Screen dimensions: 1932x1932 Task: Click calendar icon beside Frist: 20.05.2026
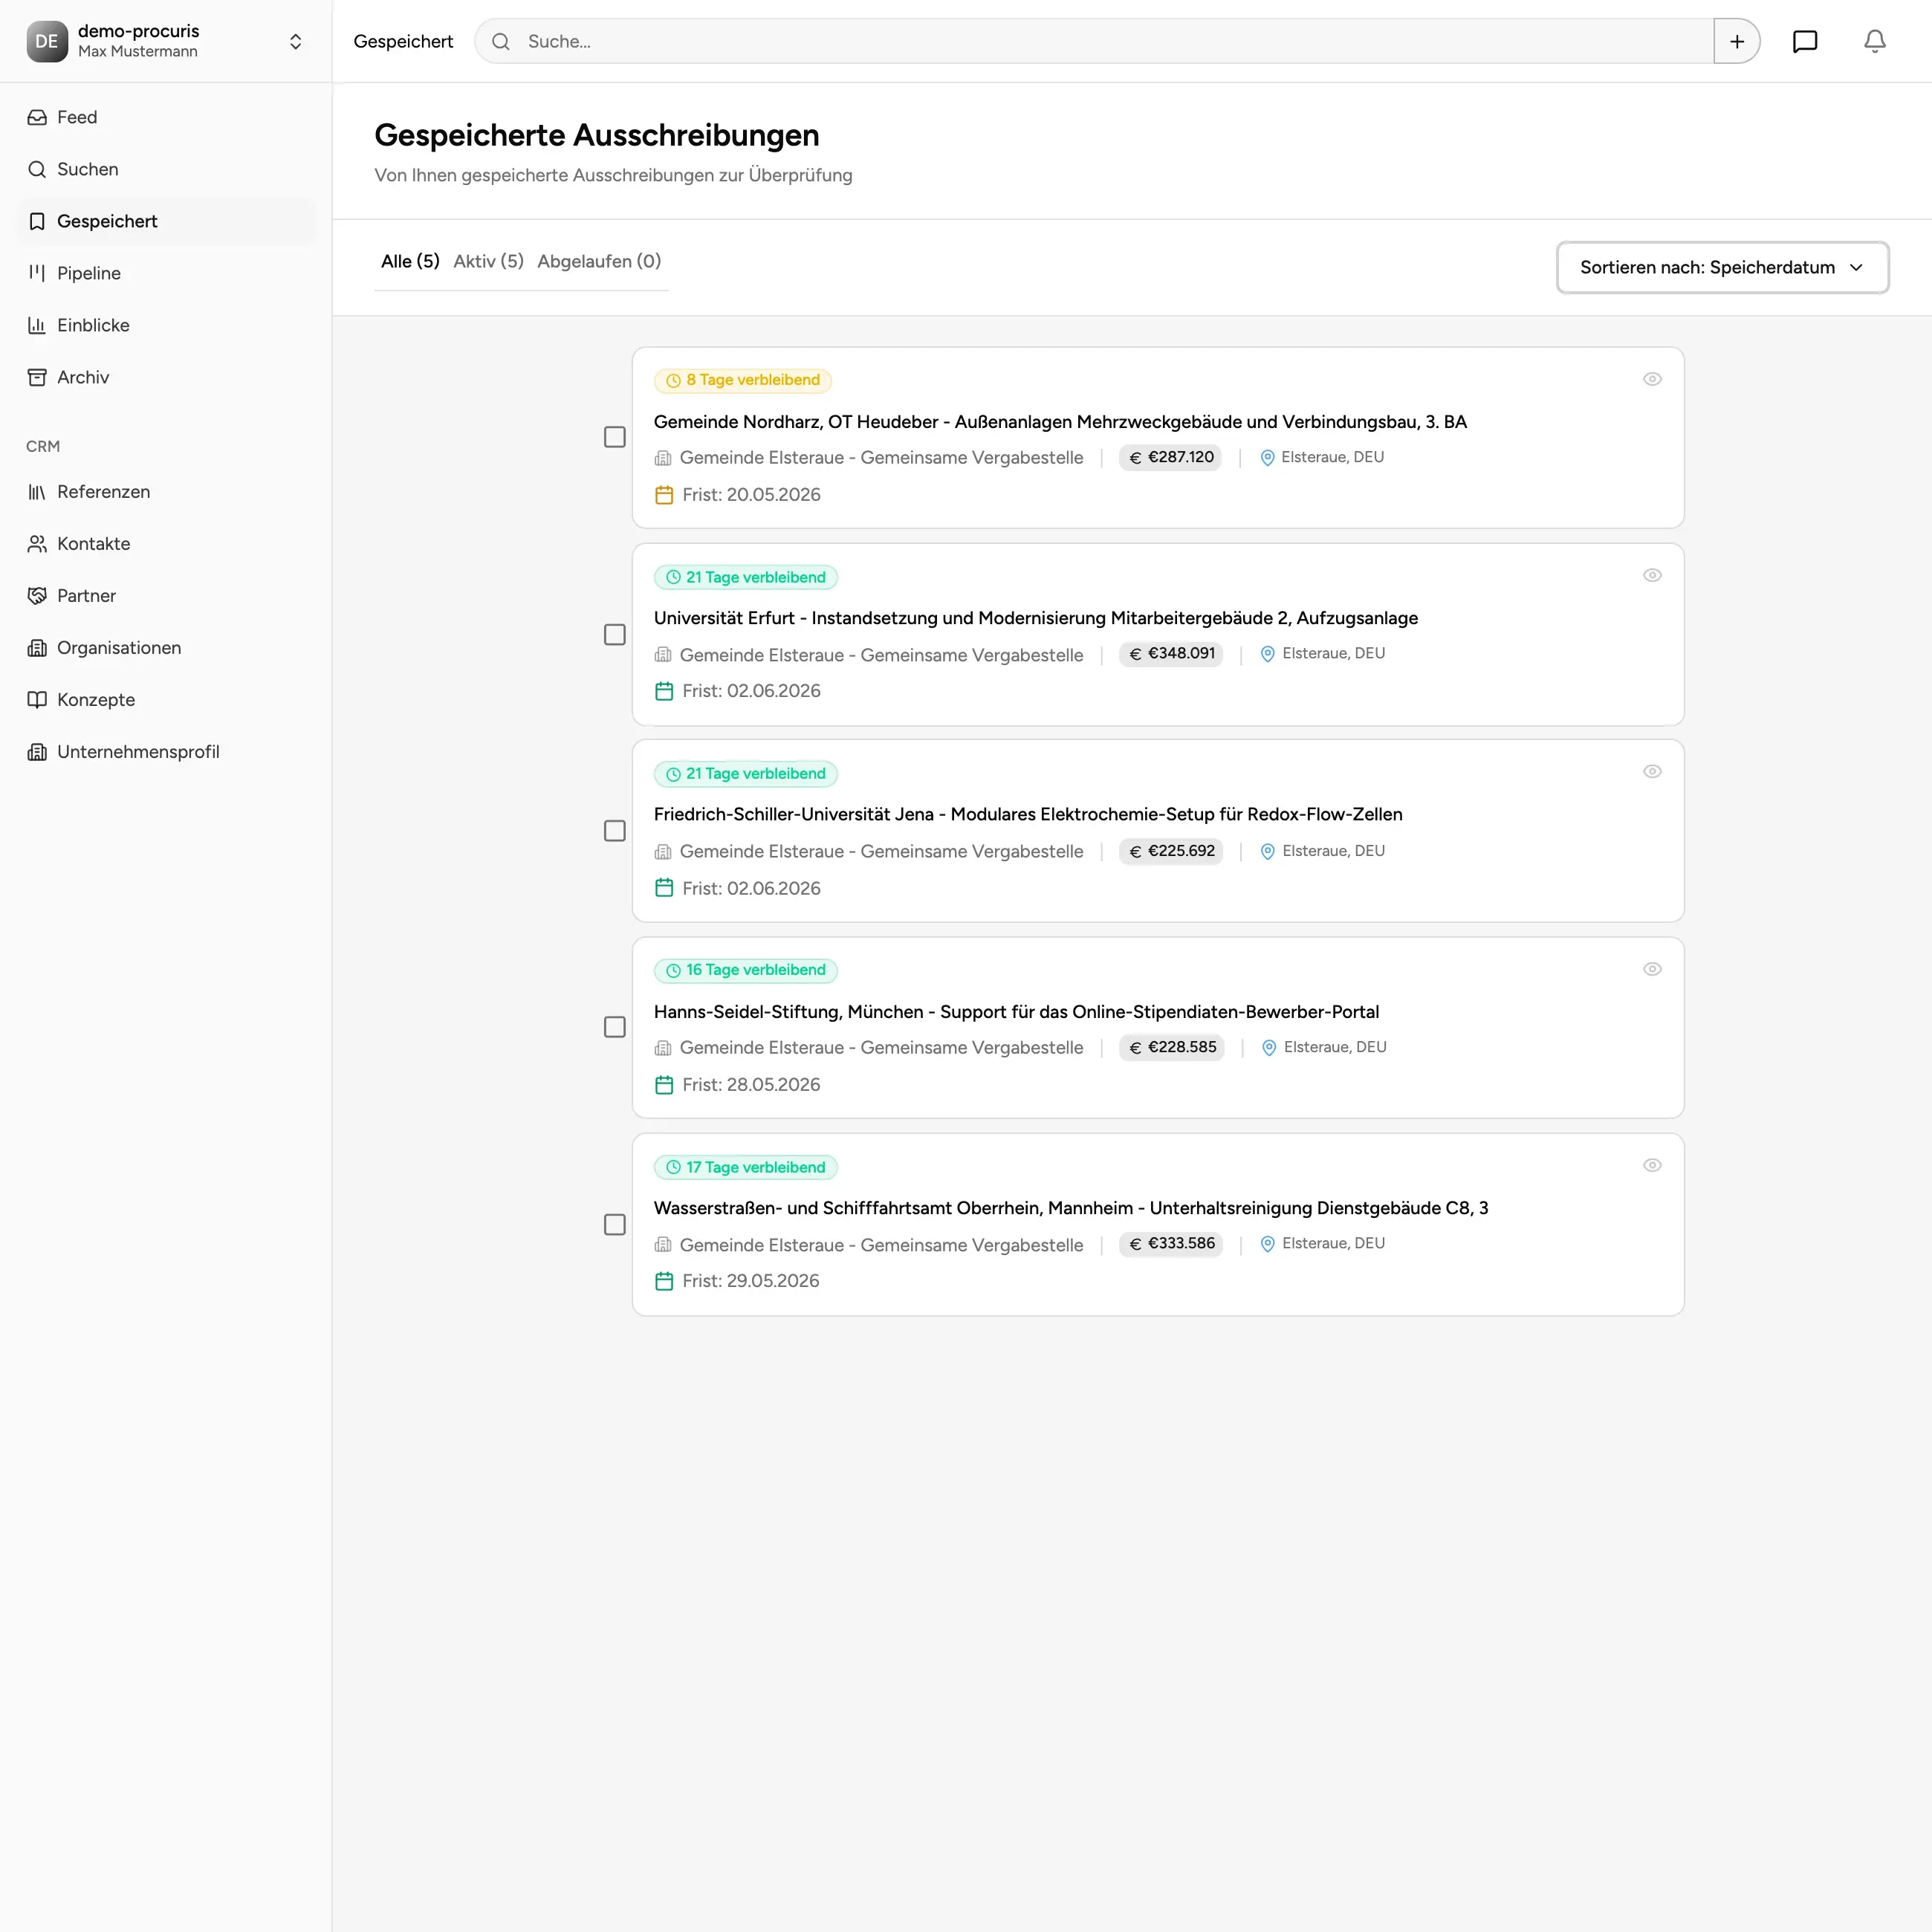664,495
